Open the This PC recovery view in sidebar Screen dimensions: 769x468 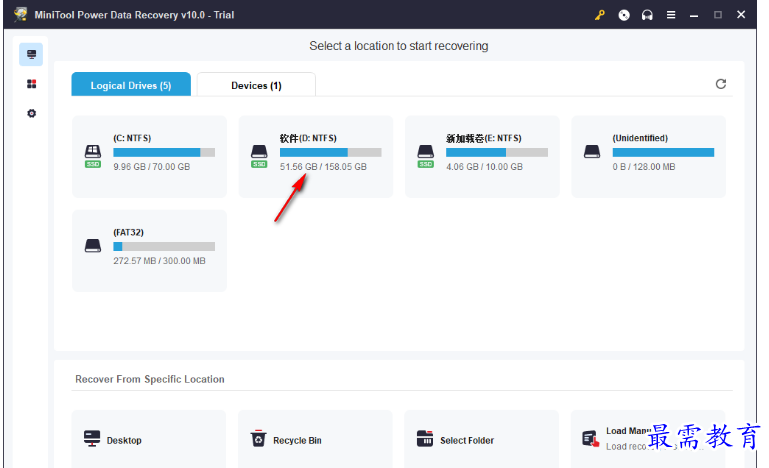(31, 54)
